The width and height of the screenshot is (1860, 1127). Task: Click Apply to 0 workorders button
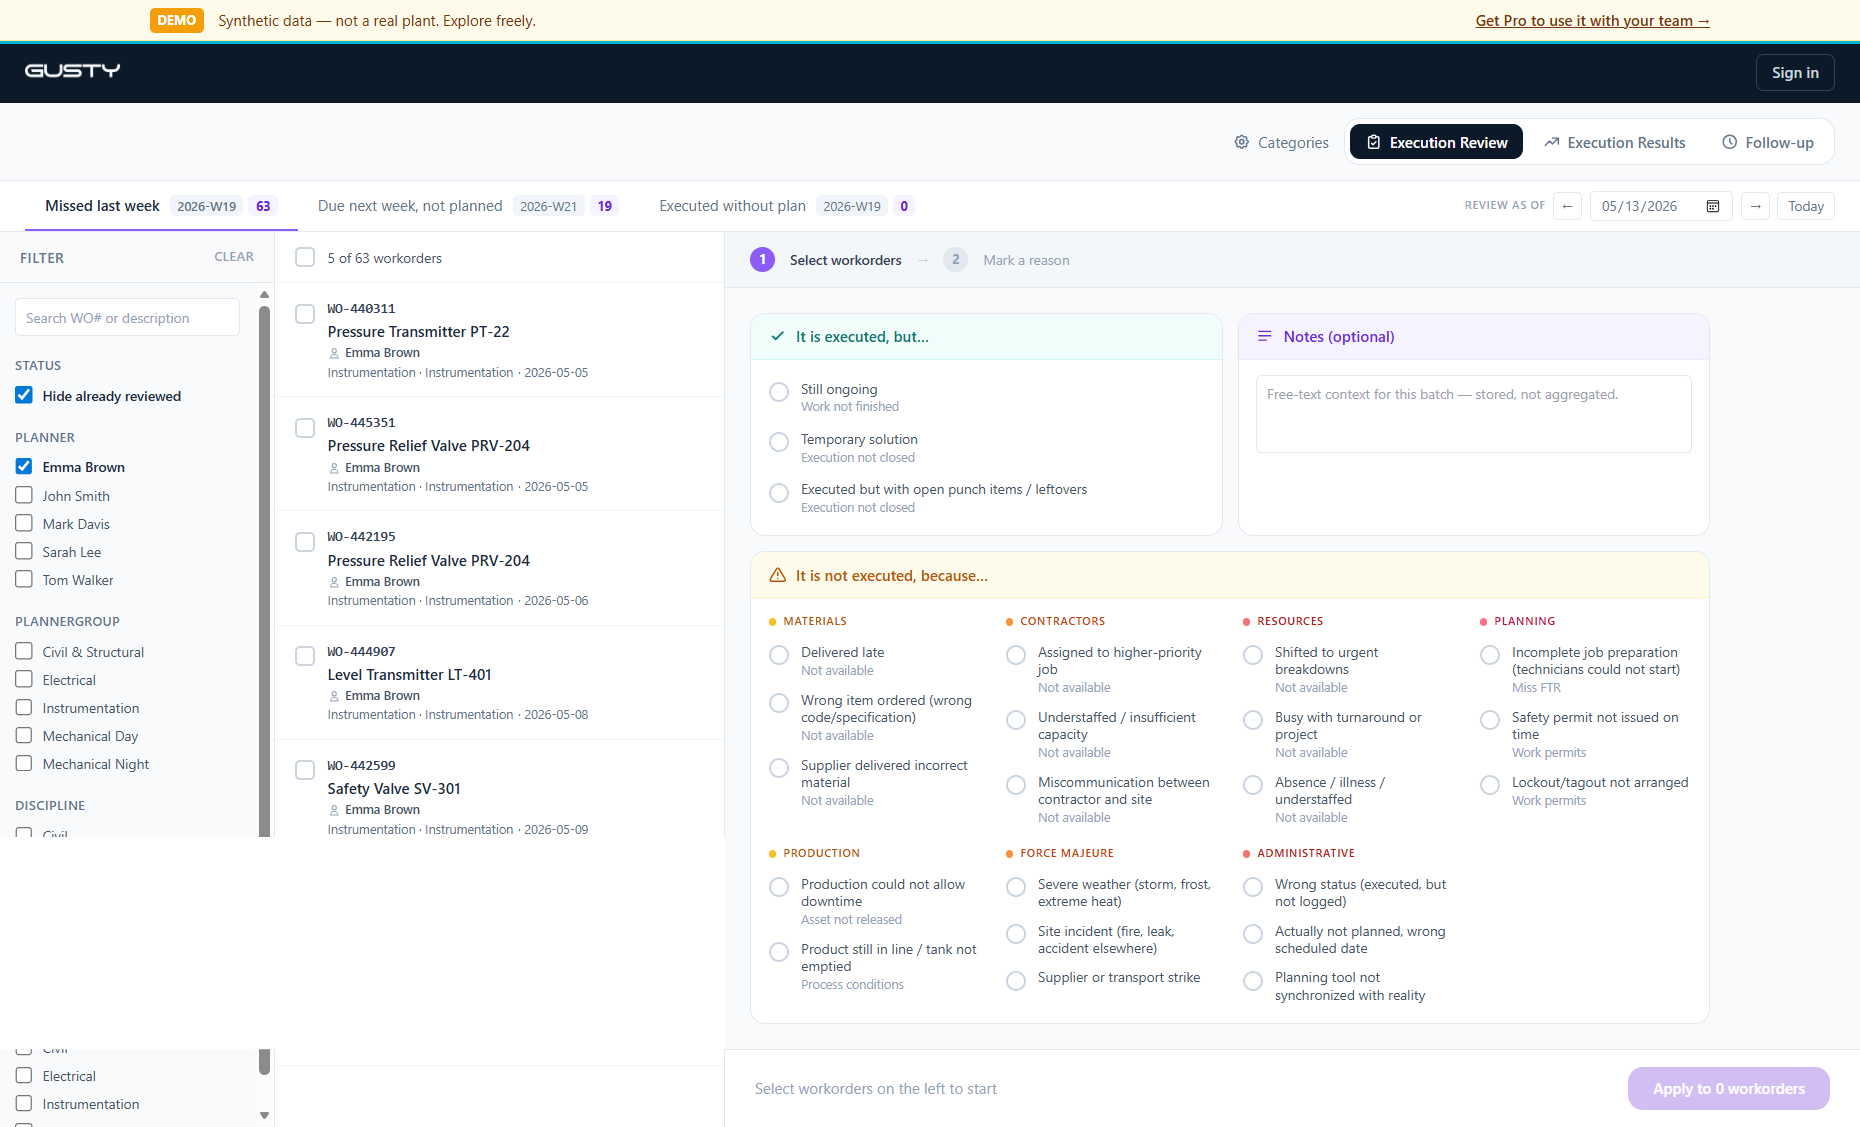point(1728,1088)
